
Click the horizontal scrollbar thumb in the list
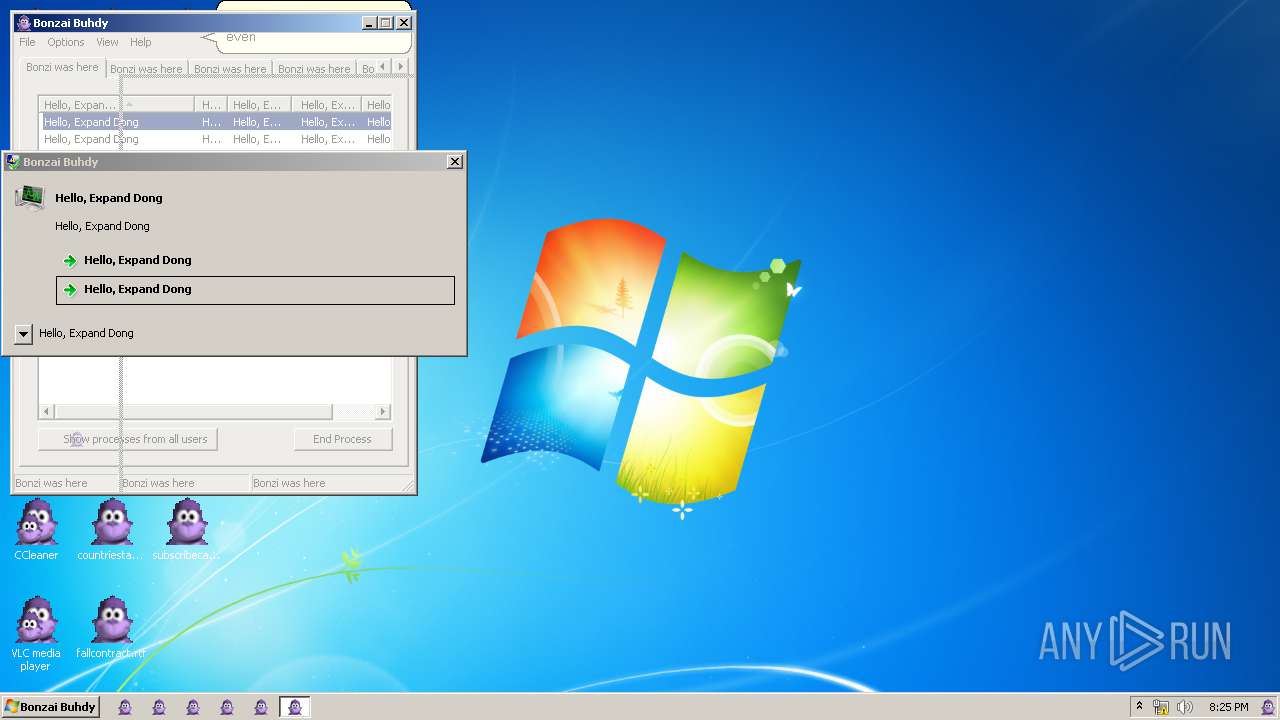point(193,412)
